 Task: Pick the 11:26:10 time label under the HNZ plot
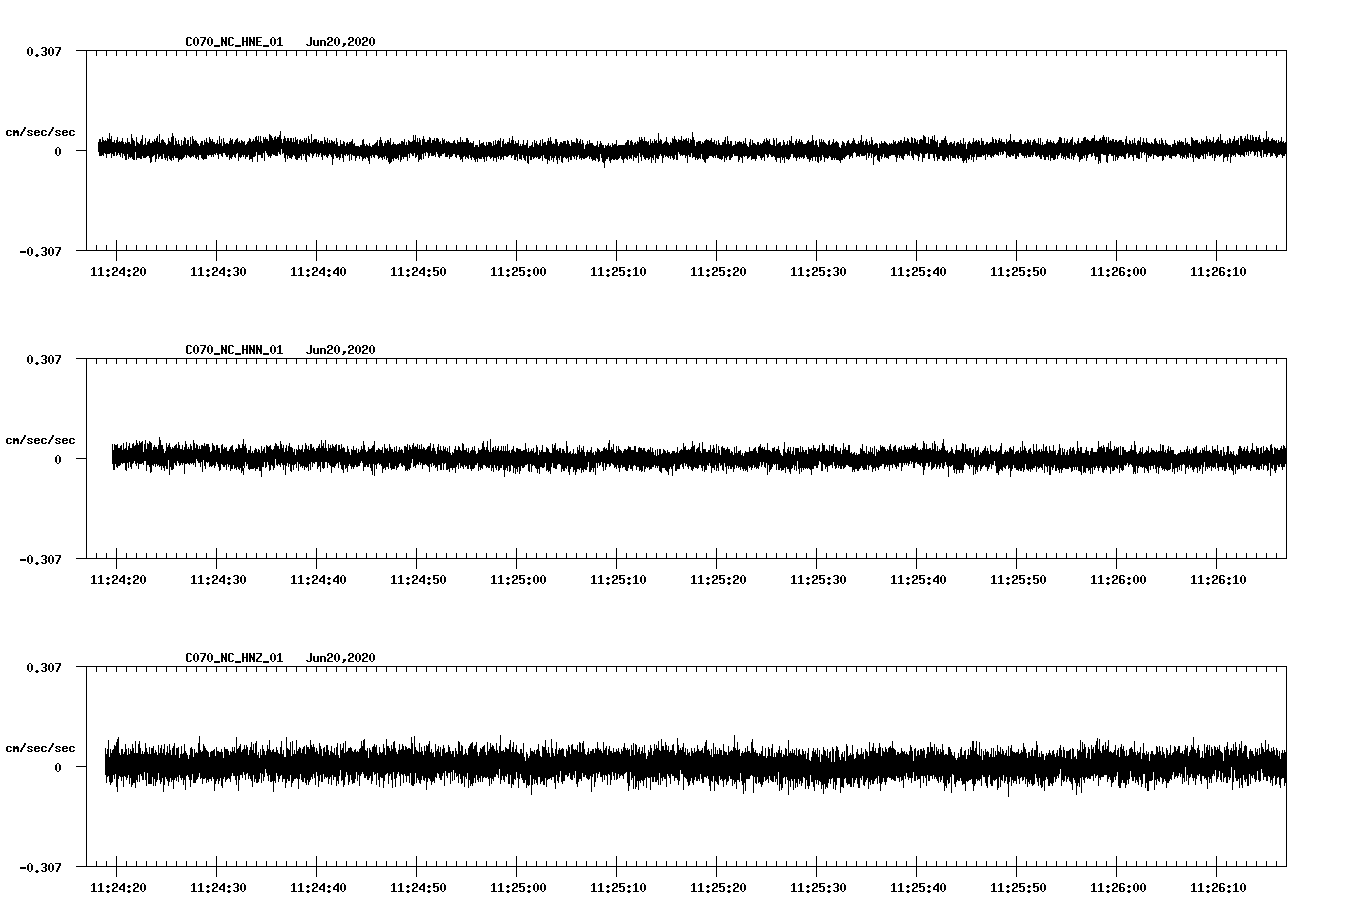[x=1218, y=888]
